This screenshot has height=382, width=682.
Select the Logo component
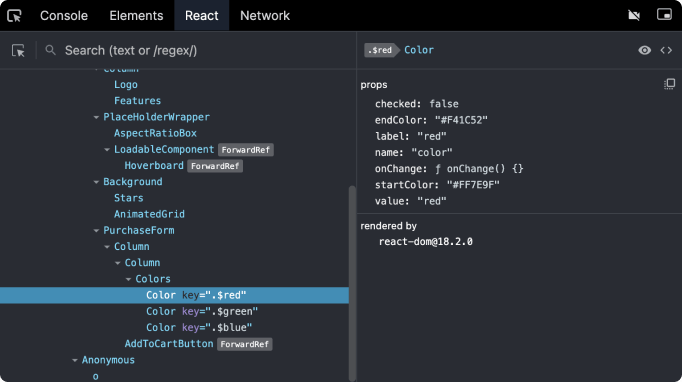click(126, 85)
